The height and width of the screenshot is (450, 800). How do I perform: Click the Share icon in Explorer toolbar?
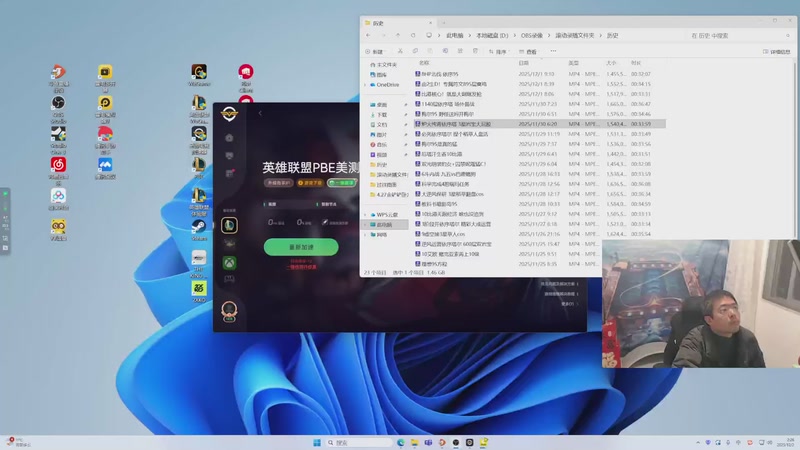(460, 51)
